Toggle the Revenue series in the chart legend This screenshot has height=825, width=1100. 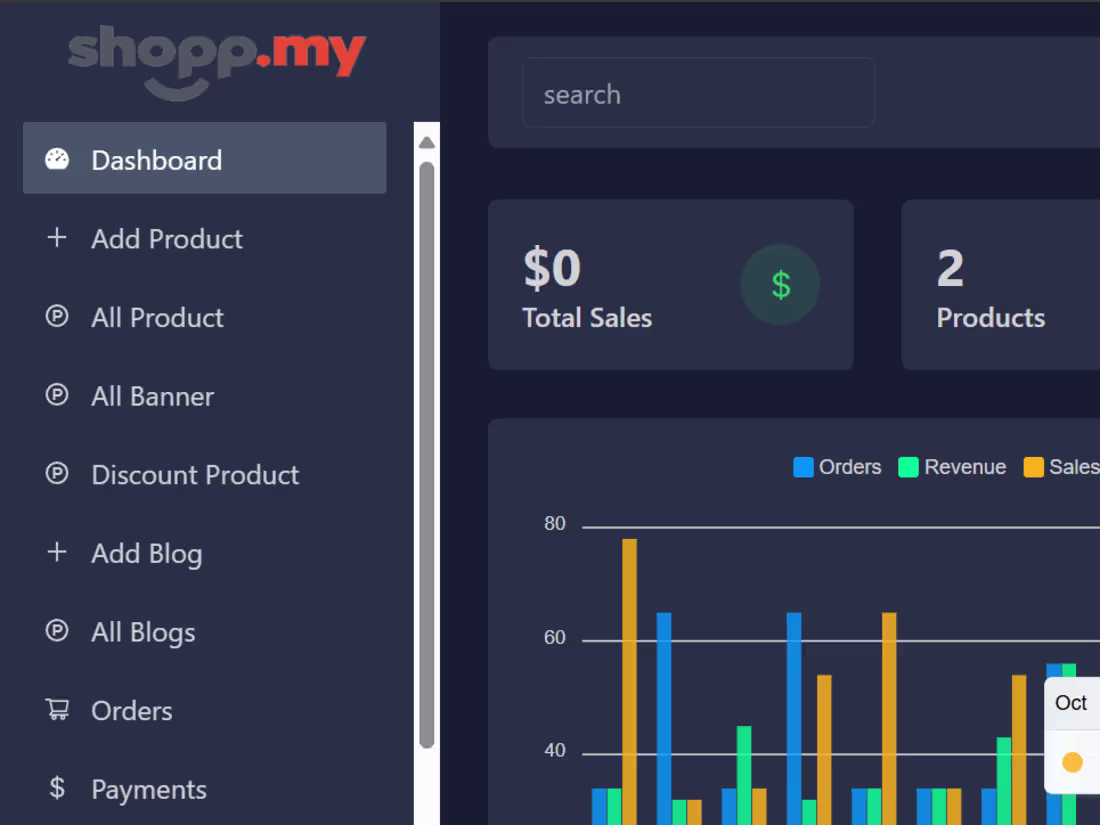952,466
